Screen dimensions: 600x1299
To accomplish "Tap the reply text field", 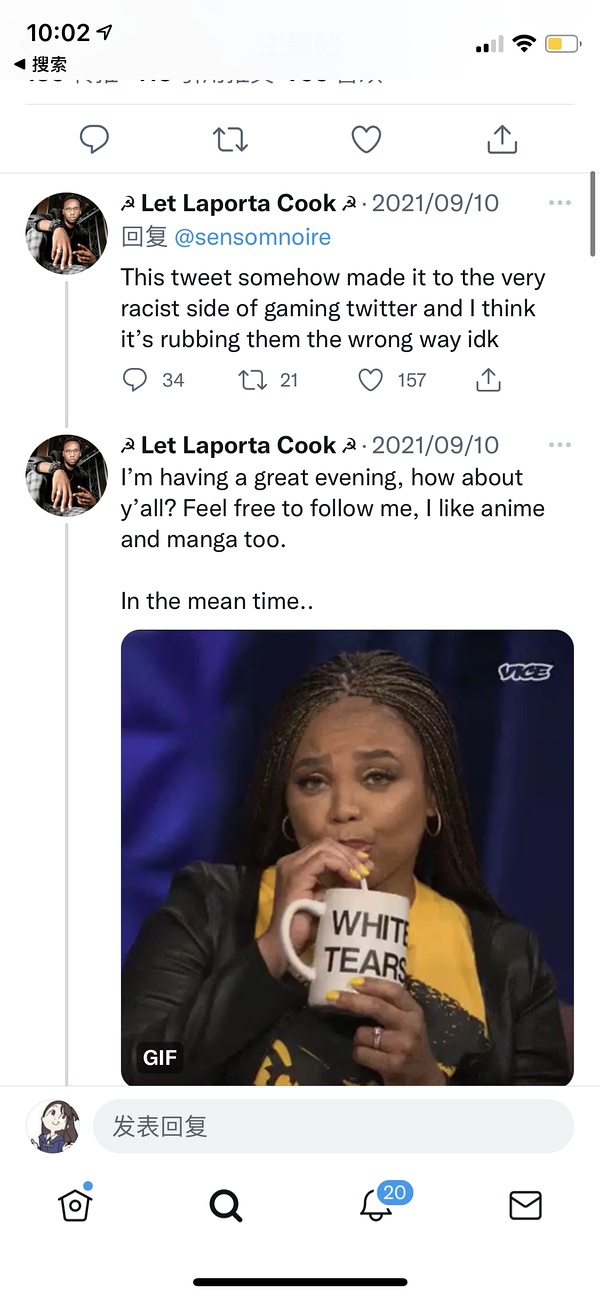I will pos(333,1126).
